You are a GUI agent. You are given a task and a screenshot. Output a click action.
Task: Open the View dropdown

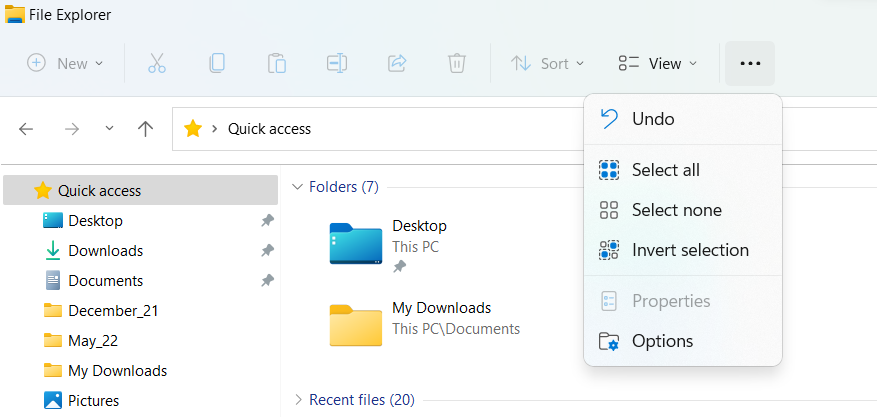pyautogui.click(x=657, y=63)
